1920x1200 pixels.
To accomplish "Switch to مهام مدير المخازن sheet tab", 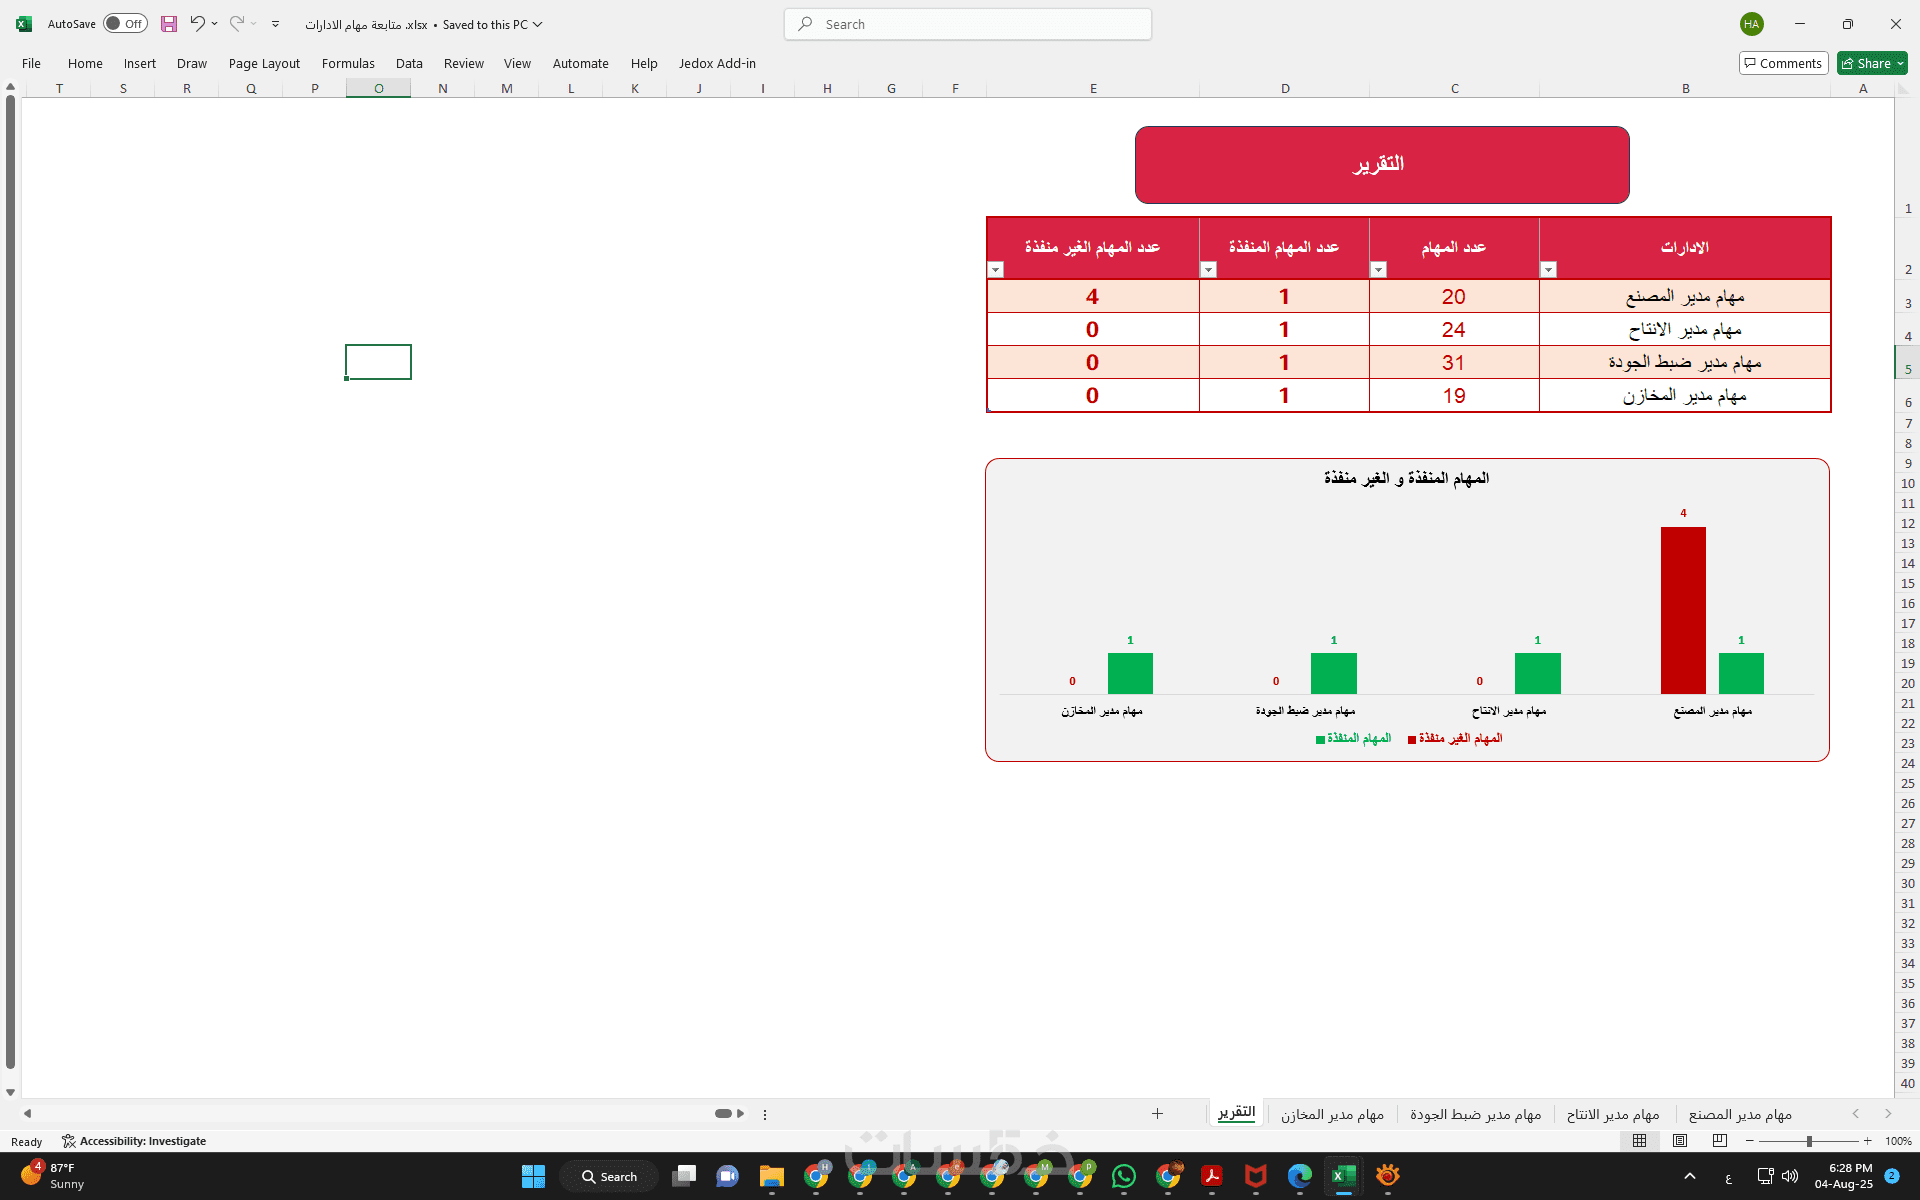I will (x=1332, y=1114).
